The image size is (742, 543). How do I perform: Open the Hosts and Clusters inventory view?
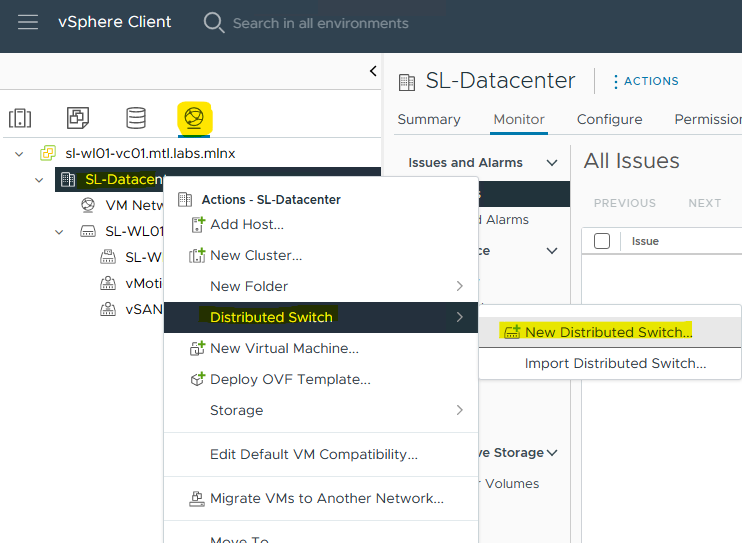click(20, 118)
